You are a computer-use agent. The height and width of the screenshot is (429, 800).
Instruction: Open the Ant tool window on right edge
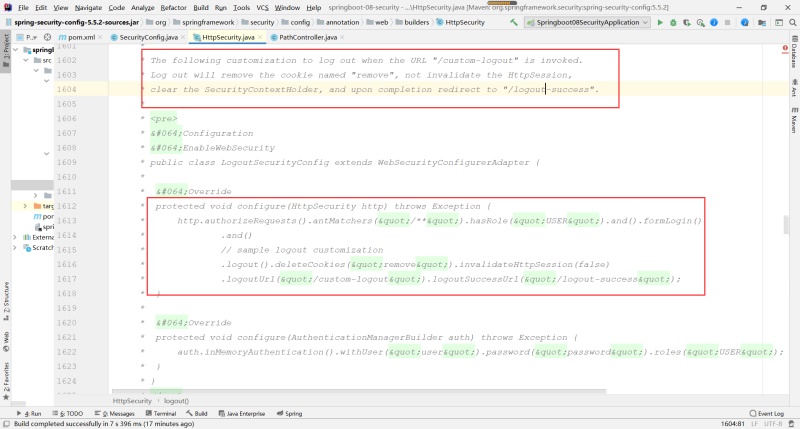tap(795, 88)
